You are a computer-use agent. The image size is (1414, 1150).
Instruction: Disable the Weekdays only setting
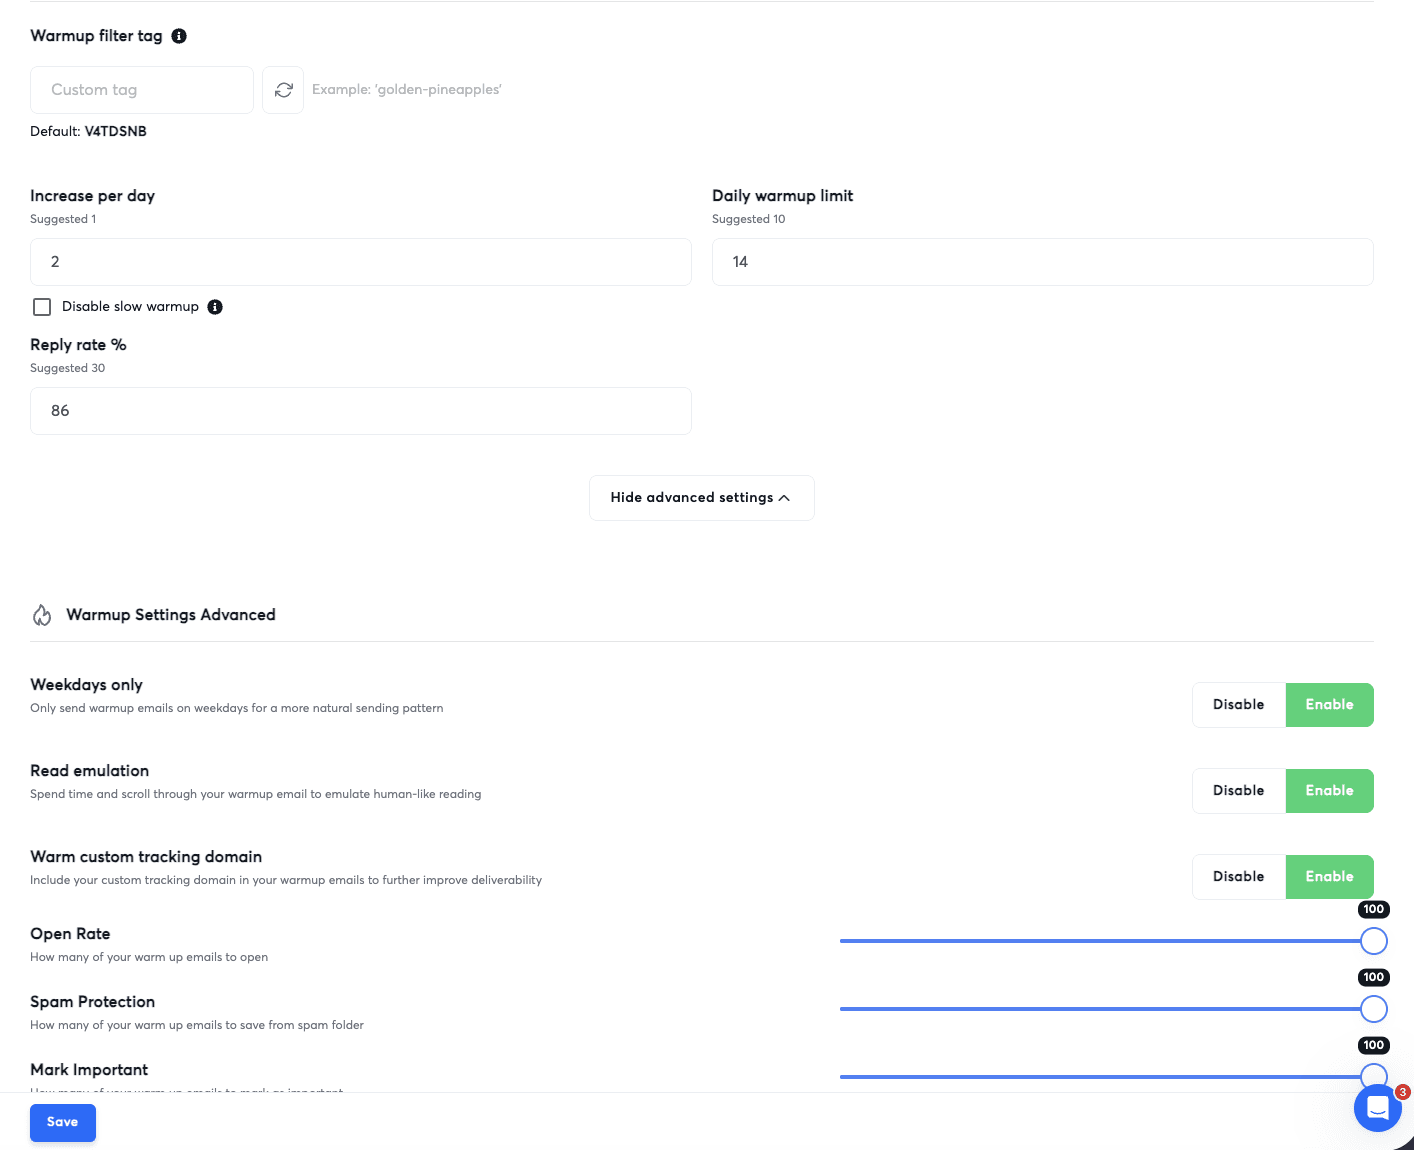point(1238,704)
